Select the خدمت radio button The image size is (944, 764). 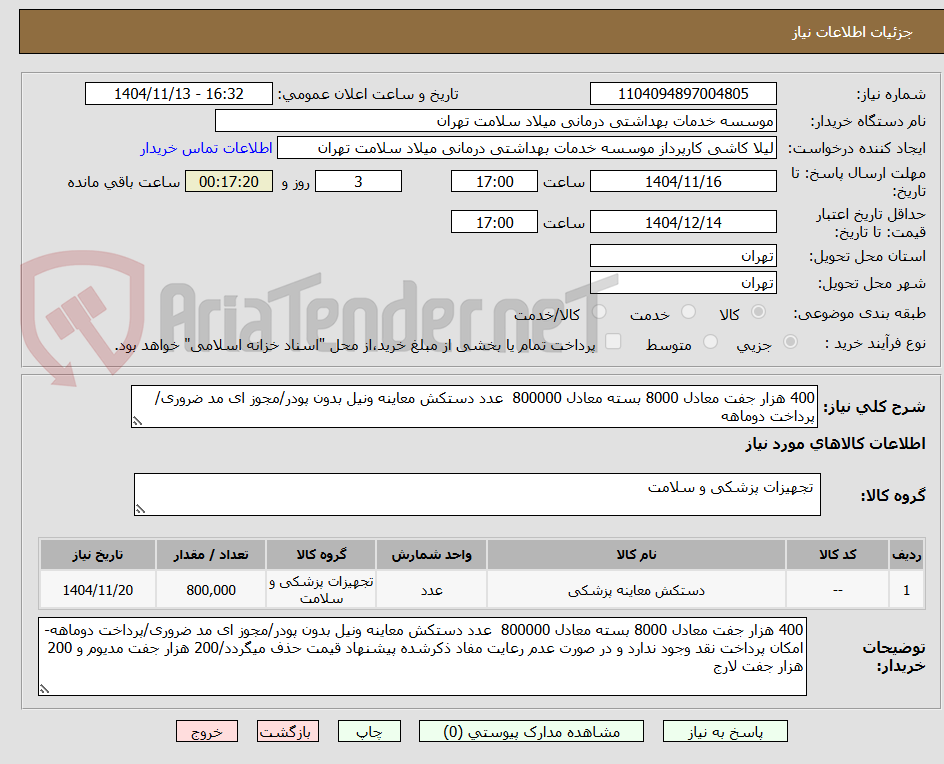(688, 312)
